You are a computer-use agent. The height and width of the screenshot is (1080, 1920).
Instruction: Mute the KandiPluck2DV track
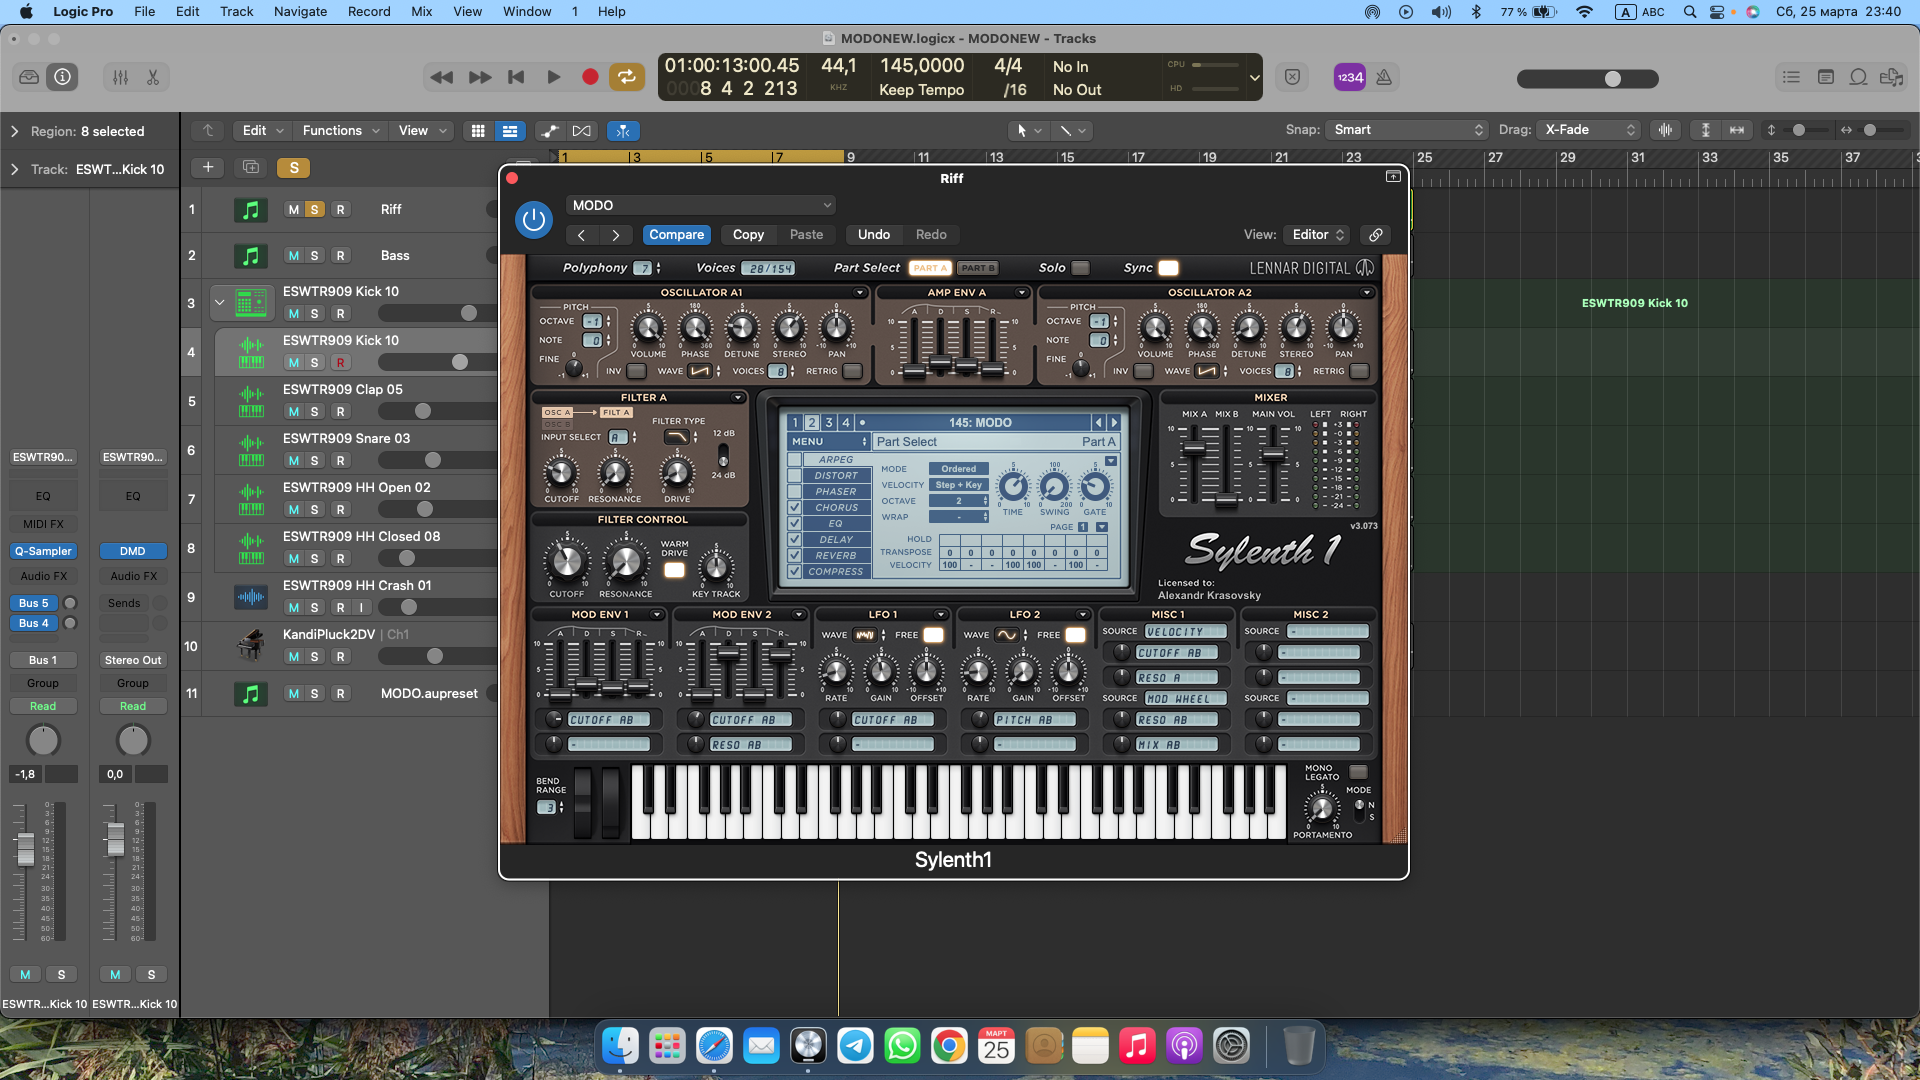[293, 657]
